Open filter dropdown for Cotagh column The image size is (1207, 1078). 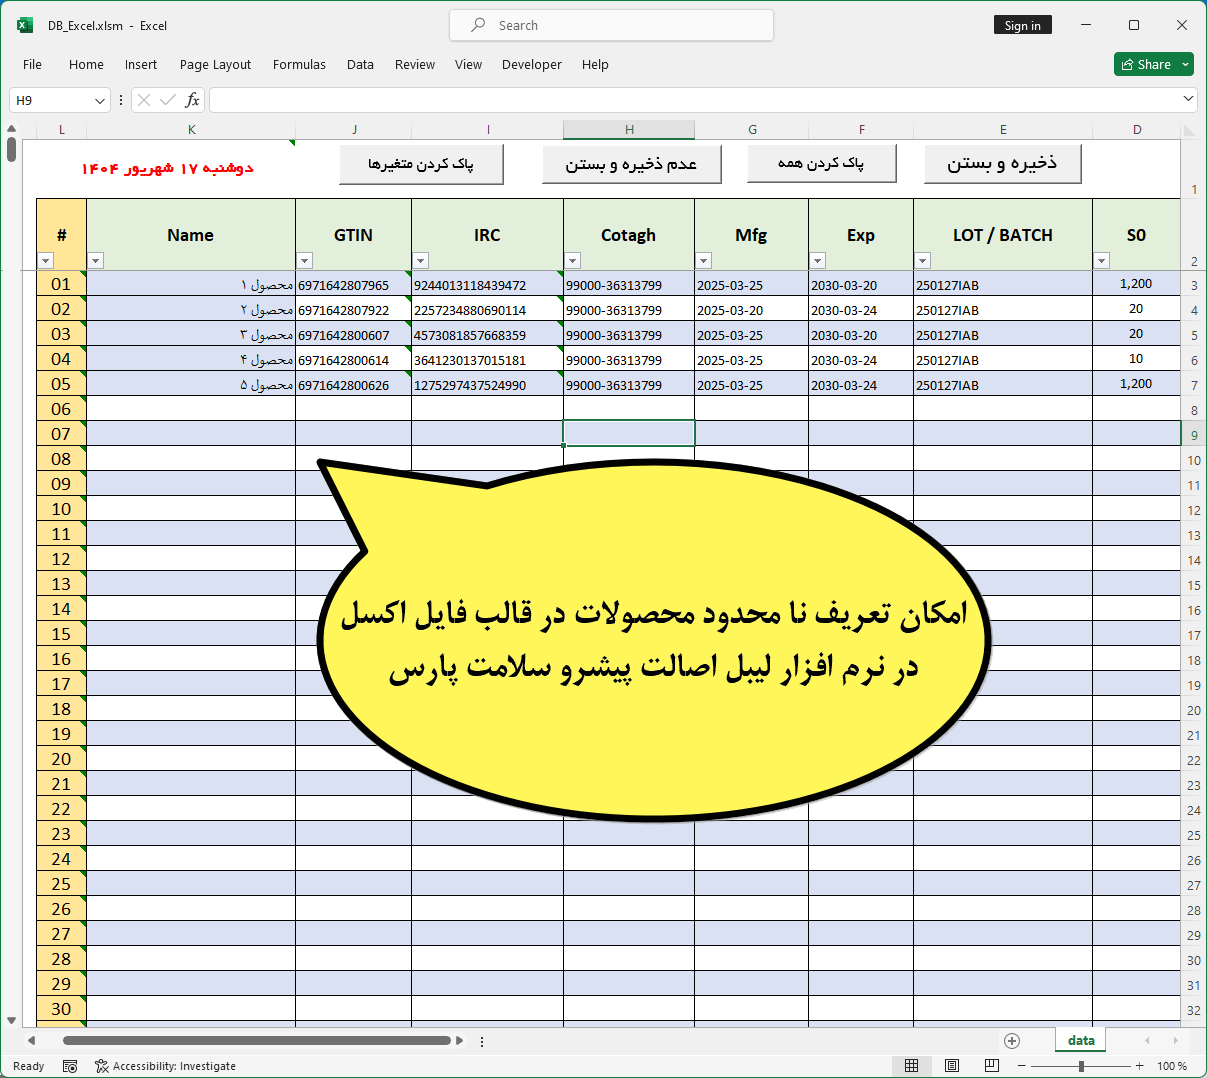point(573,261)
